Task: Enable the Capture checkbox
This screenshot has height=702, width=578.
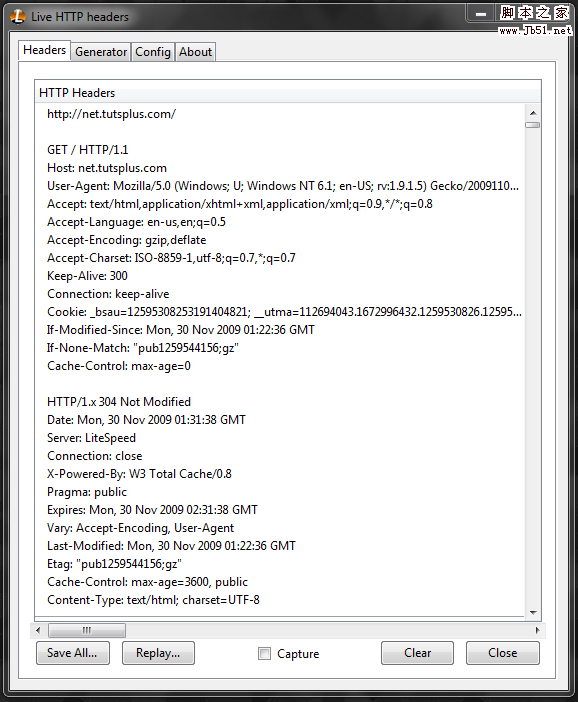Action: pyautogui.click(x=264, y=654)
